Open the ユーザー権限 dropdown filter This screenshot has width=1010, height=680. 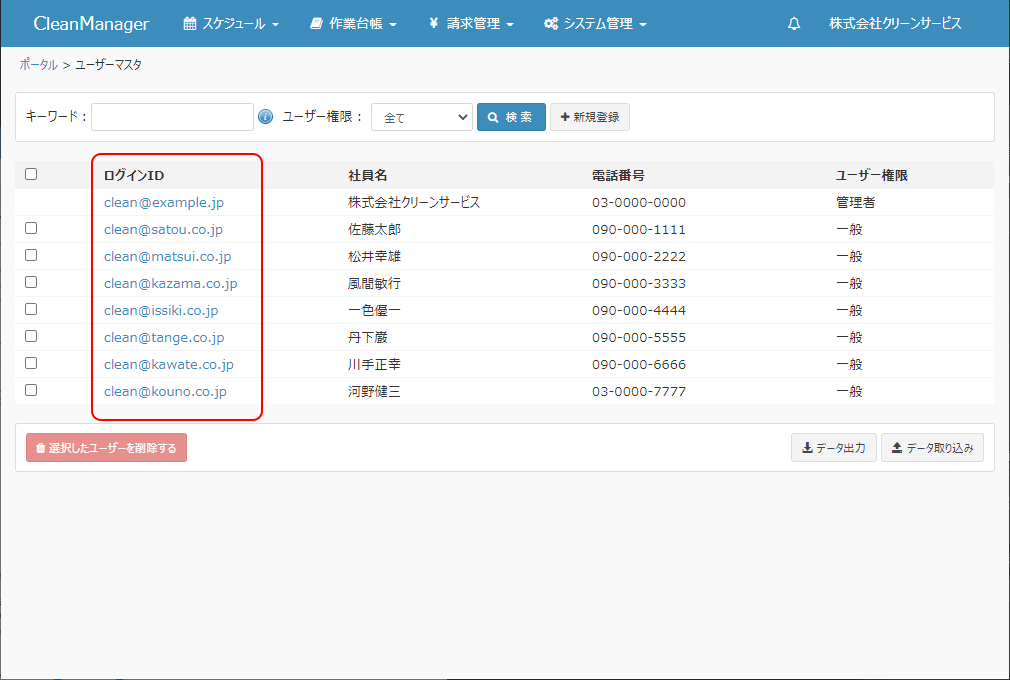421,117
